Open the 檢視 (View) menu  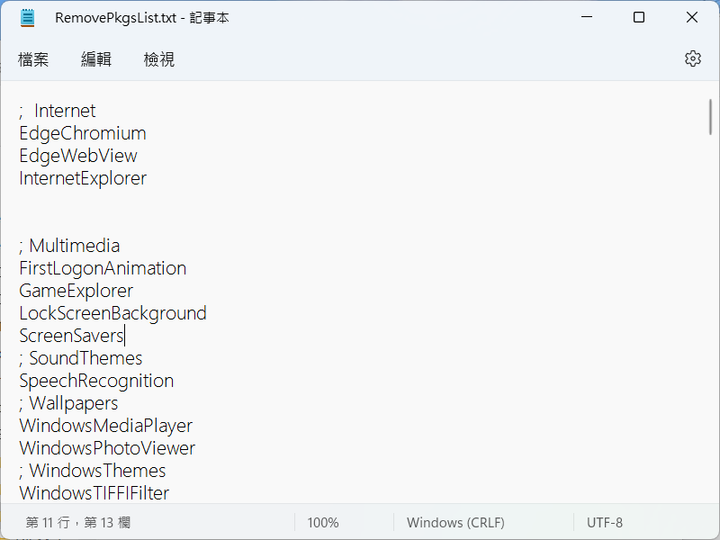tap(159, 59)
